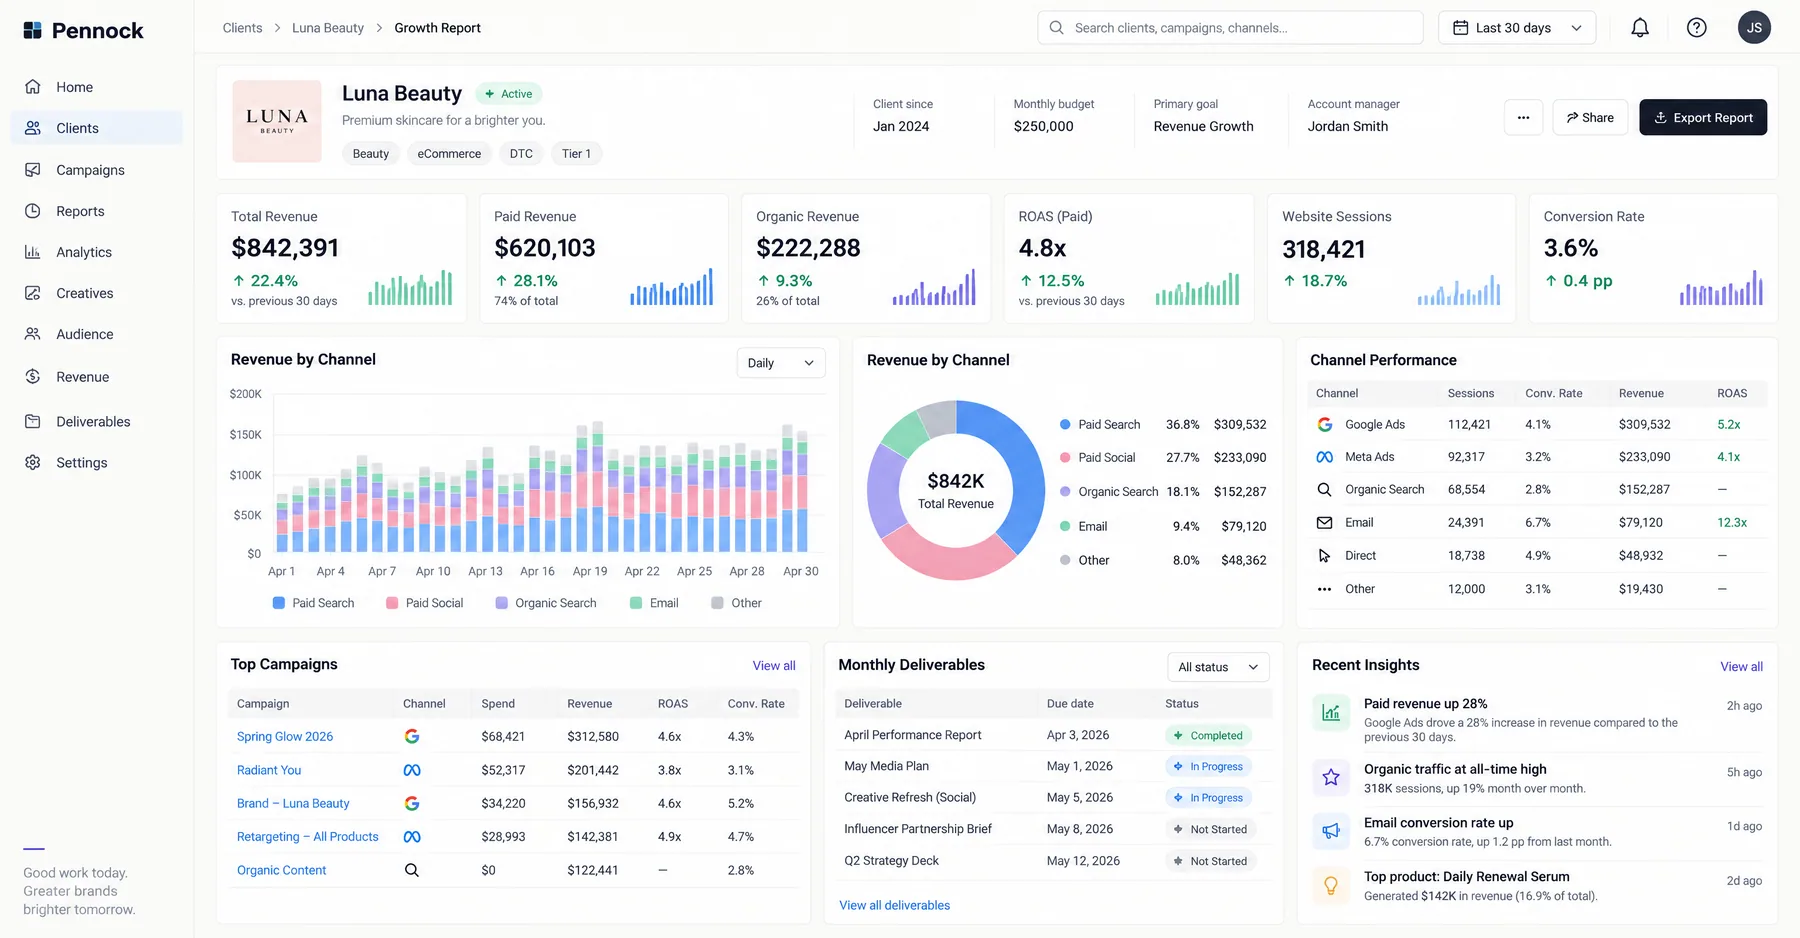The height and width of the screenshot is (938, 1800).
Task: Open the JS user avatar menu
Action: (x=1754, y=28)
